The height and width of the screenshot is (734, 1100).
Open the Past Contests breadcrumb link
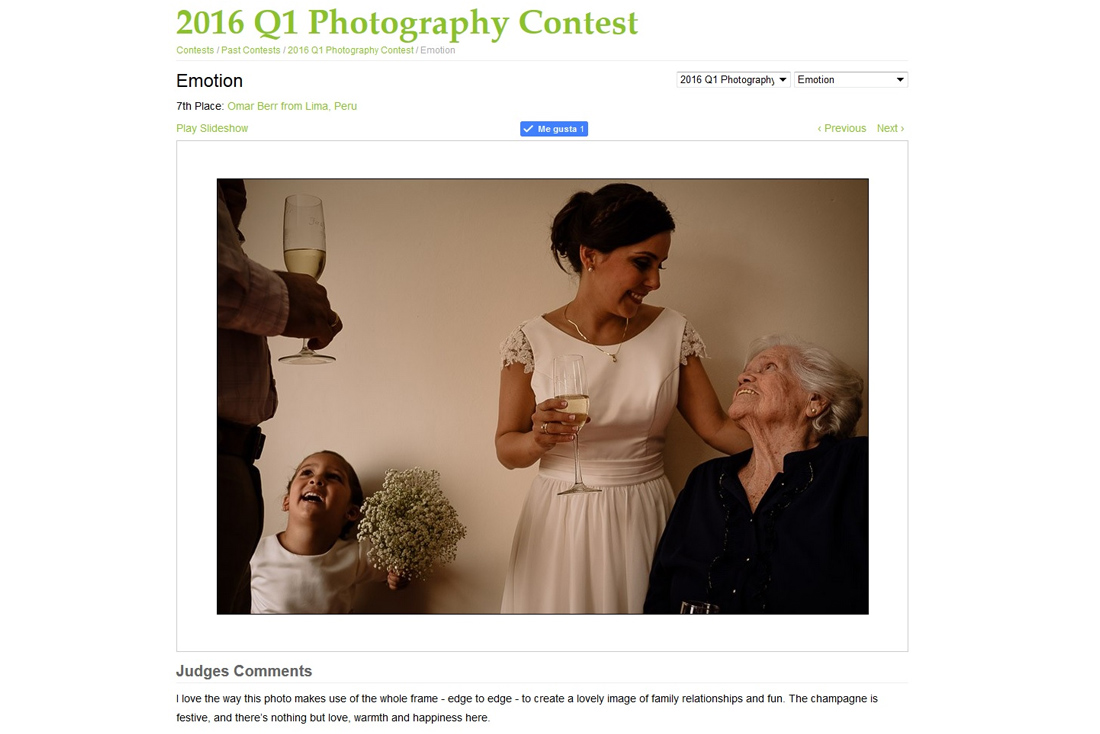(x=250, y=51)
